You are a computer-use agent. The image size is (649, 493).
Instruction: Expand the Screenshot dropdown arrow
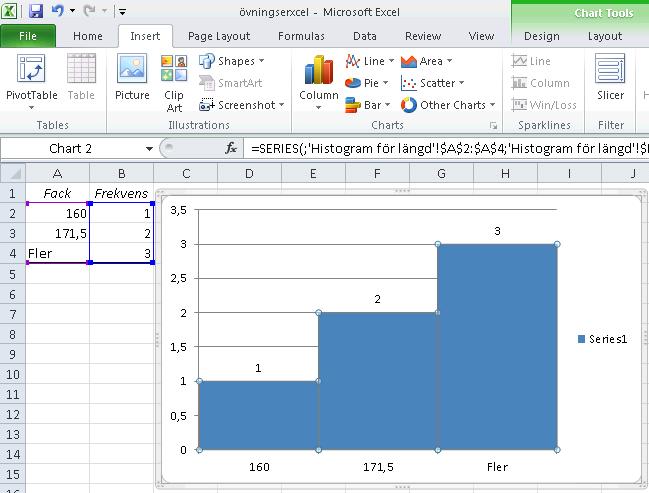281,105
